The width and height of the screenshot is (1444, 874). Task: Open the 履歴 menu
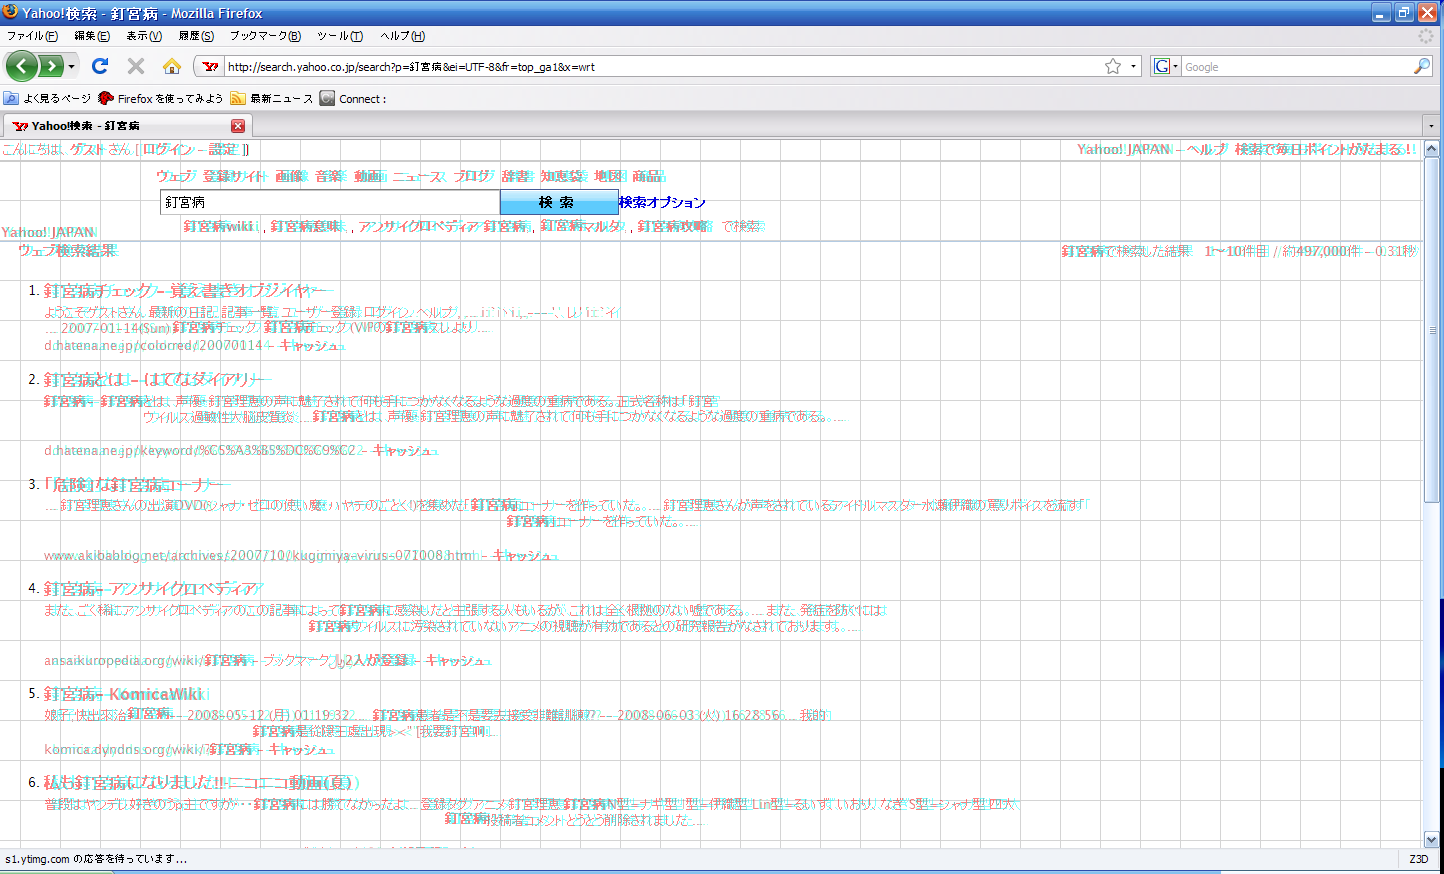pos(196,36)
